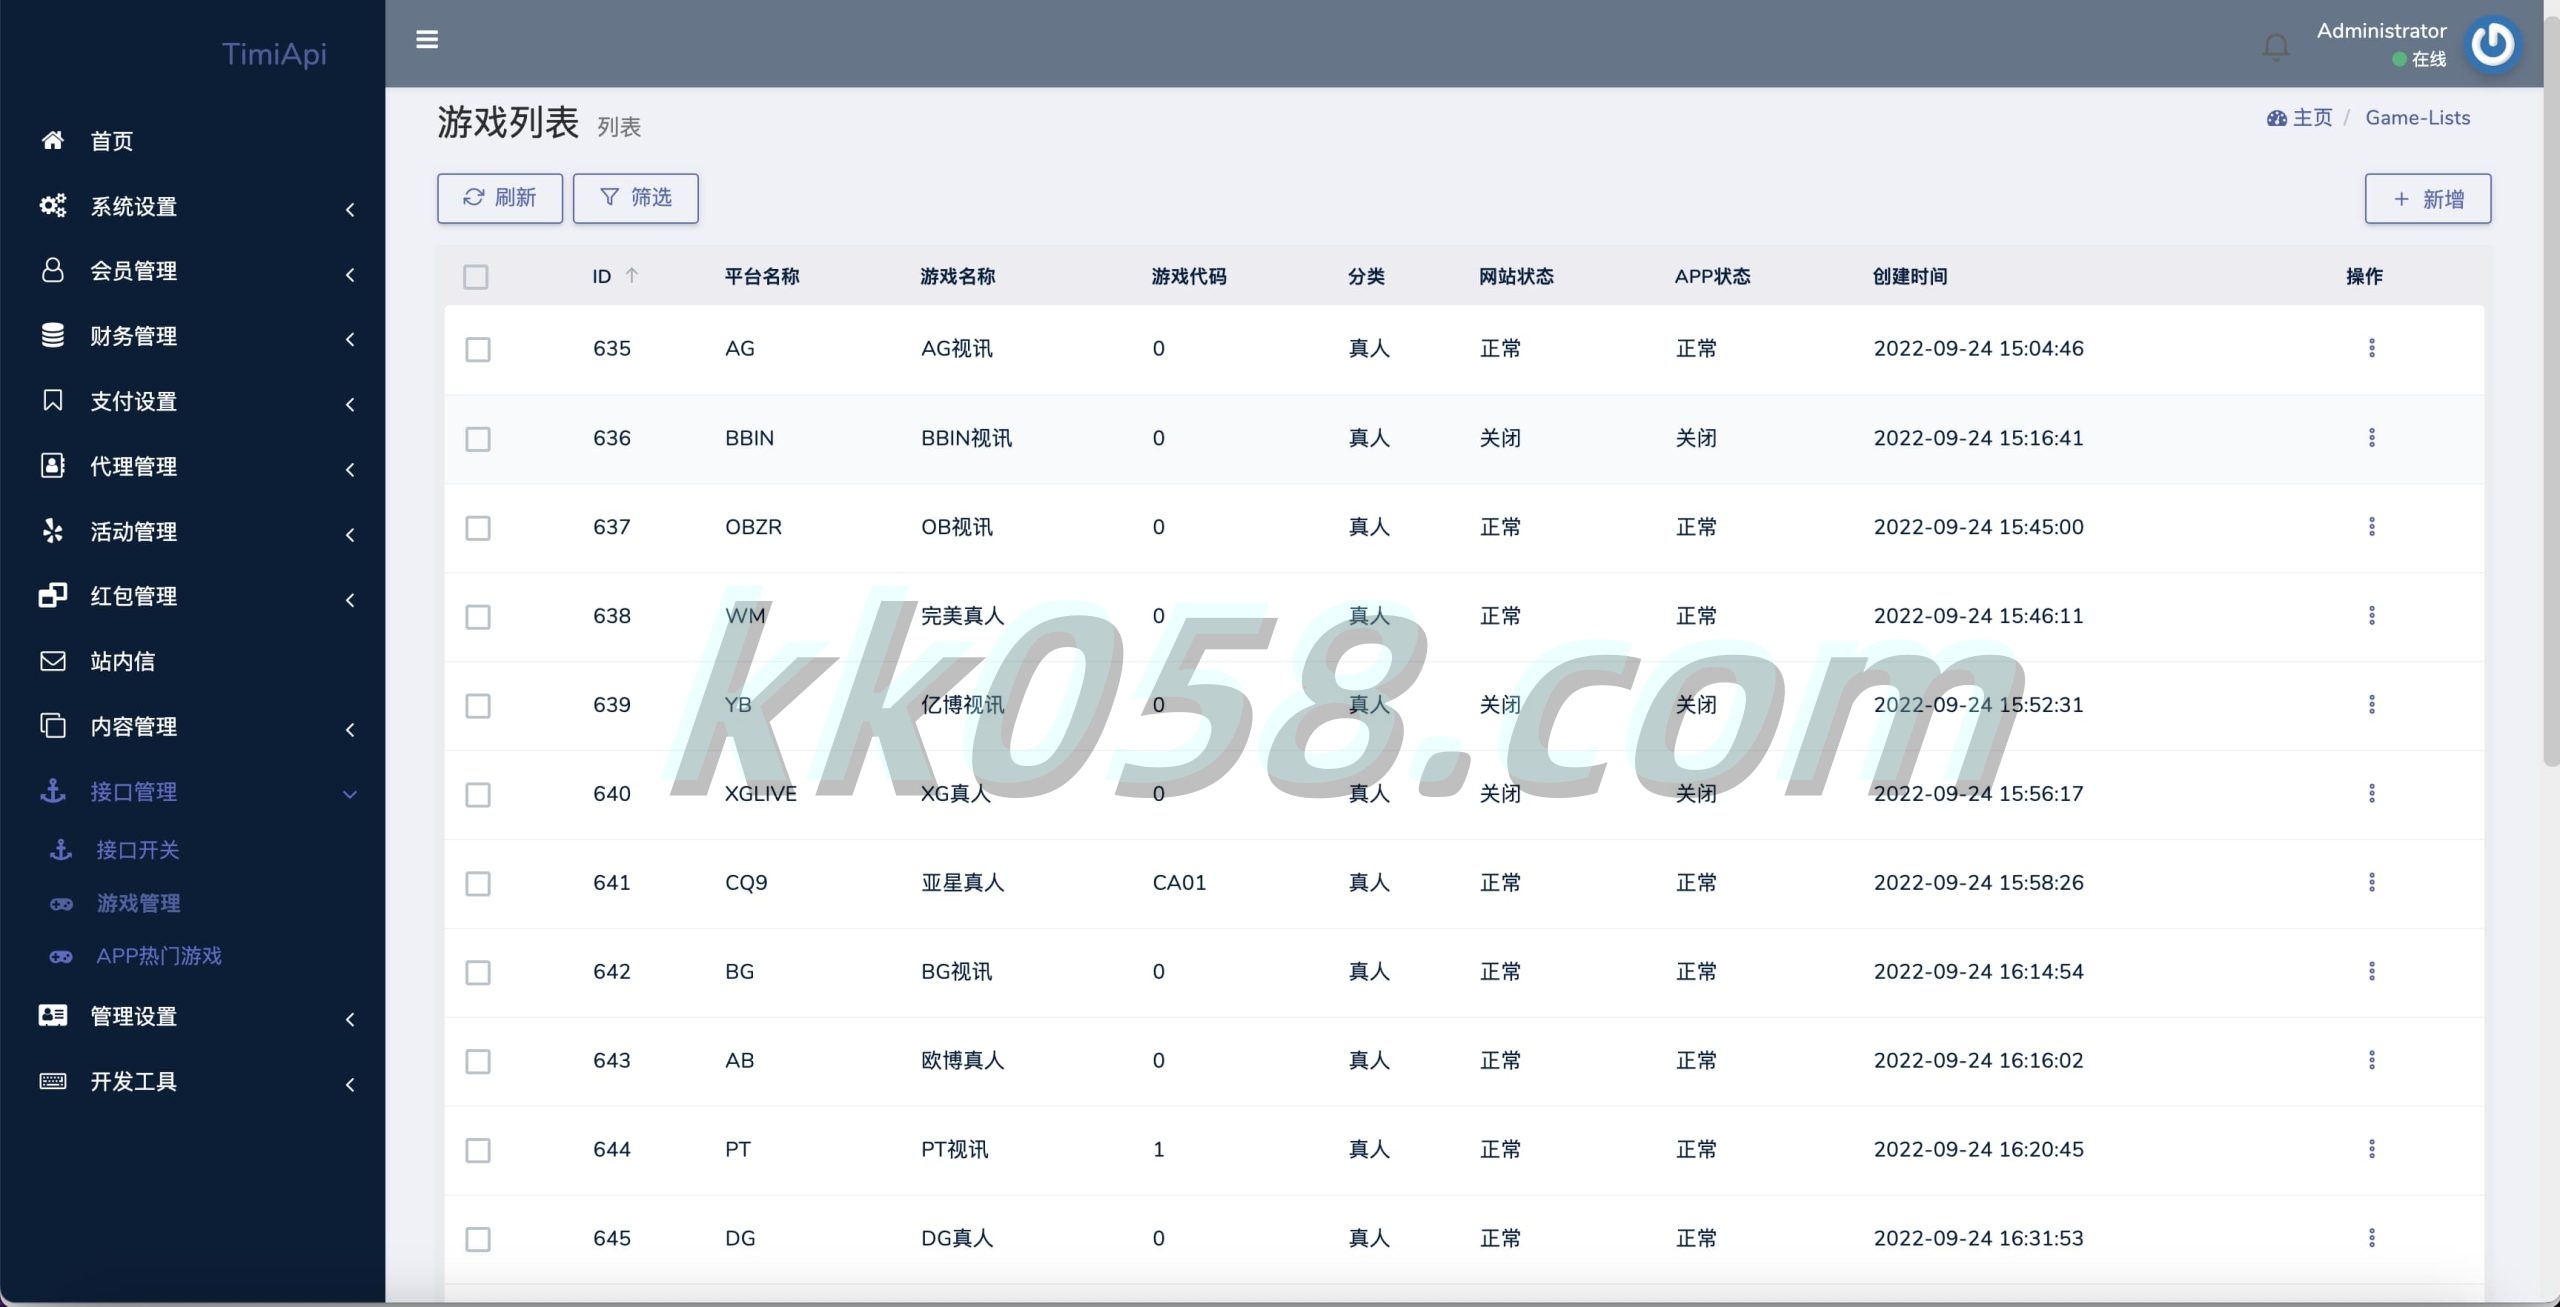The image size is (2560, 1307).
Task: Click the 支付设置 bookmark icon
Action: click(53, 400)
